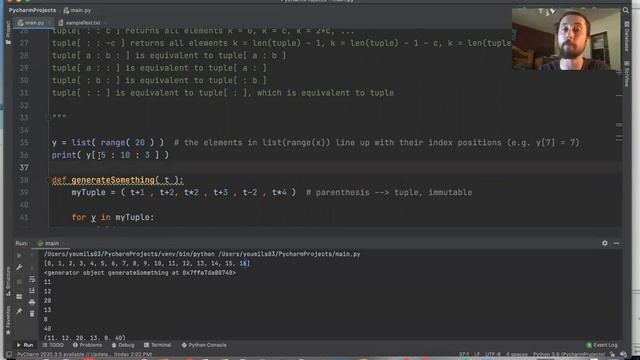Go to line via cursor position indicator
Image resolution: width=640 pixels, height=360 pixels.
click(x=464, y=354)
